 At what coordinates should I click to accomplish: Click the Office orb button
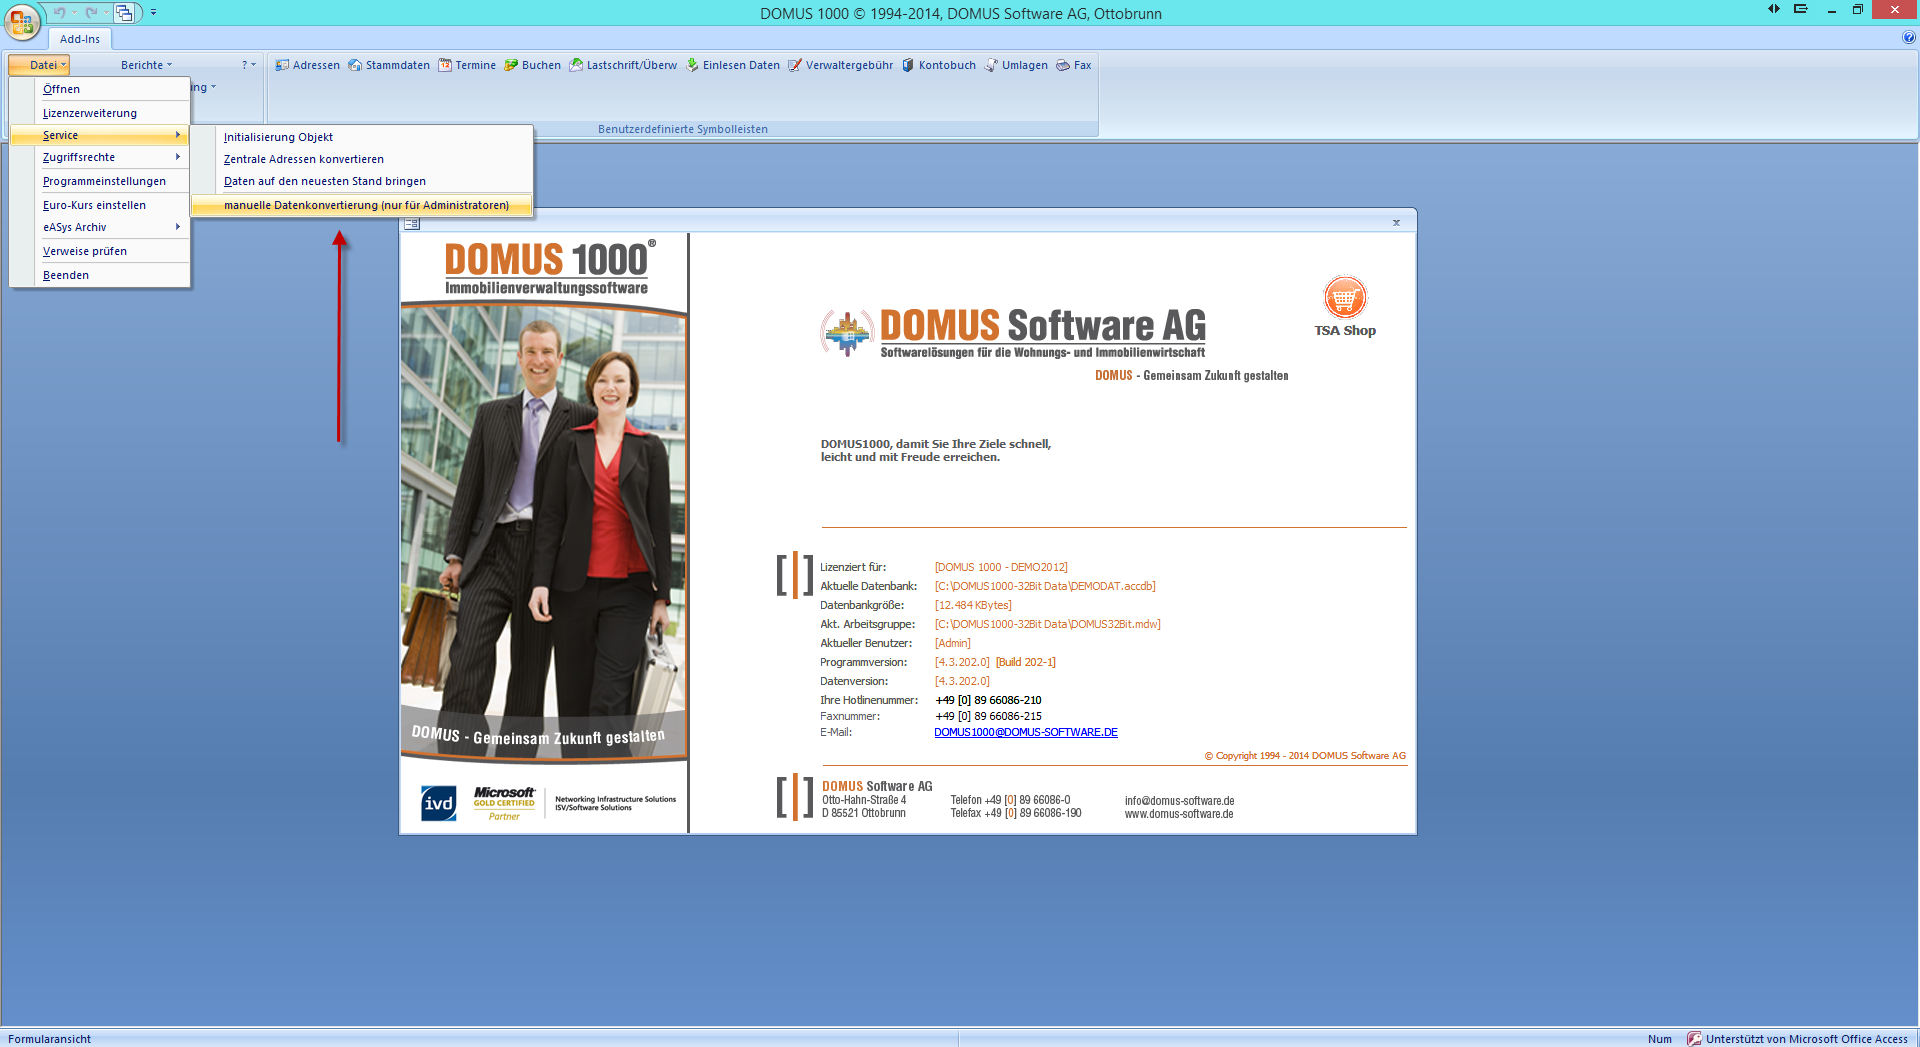pos(21,21)
